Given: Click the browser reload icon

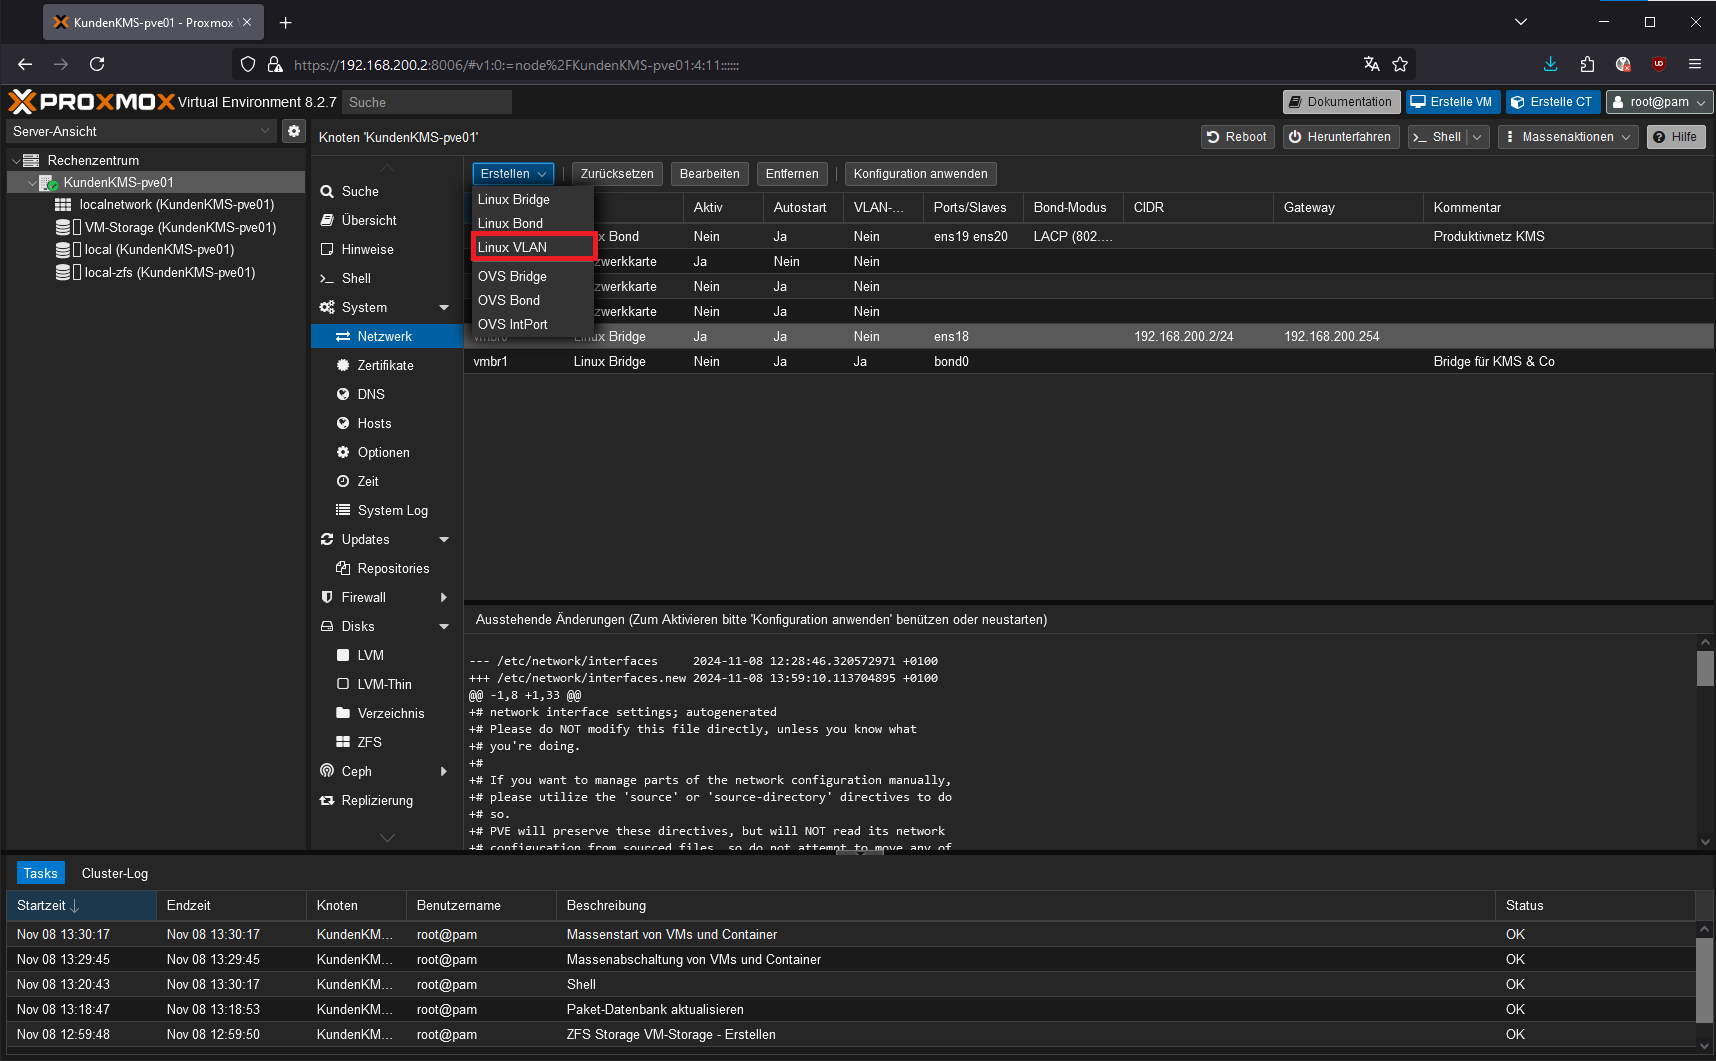Looking at the screenshot, I should pos(97,64).
